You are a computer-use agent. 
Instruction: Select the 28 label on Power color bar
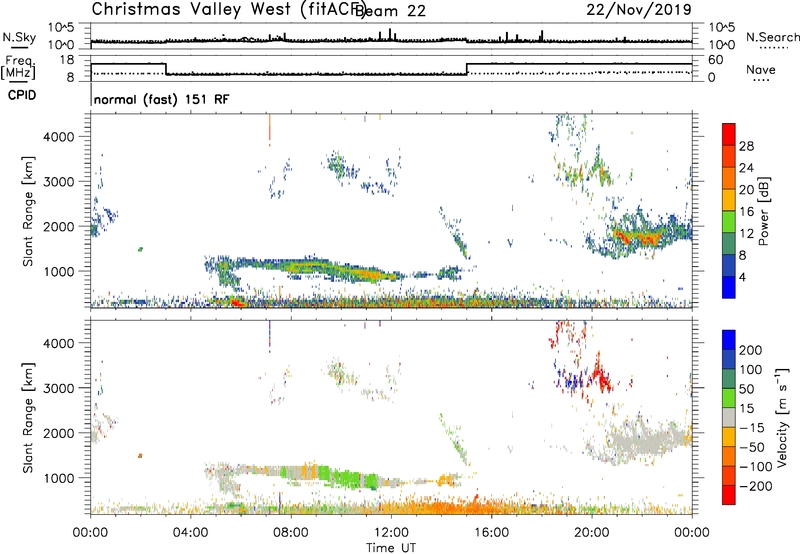(746, 146)
